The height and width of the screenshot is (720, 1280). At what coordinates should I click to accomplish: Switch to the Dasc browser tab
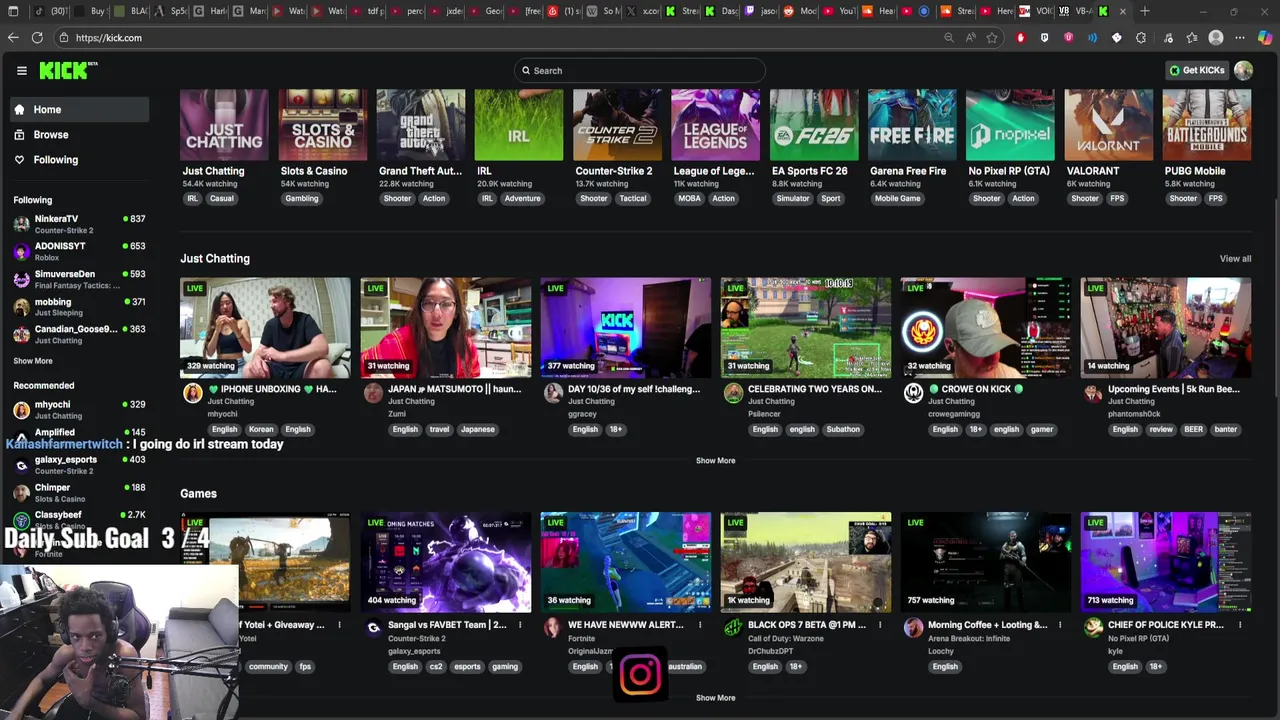pos(723,11)
